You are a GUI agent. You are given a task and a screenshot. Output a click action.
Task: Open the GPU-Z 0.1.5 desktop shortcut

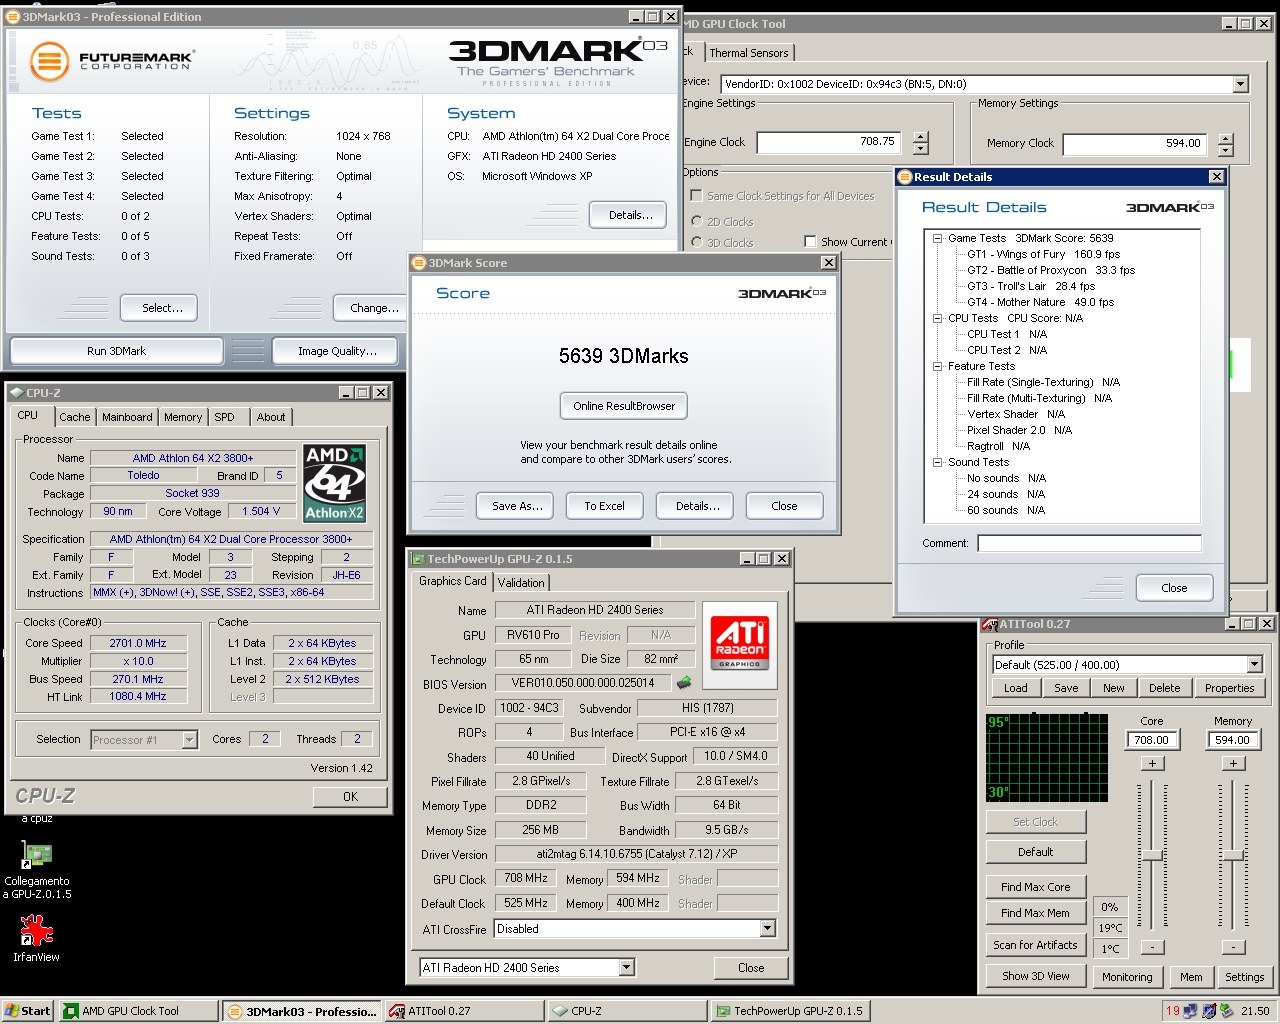[x=36, y=856]
